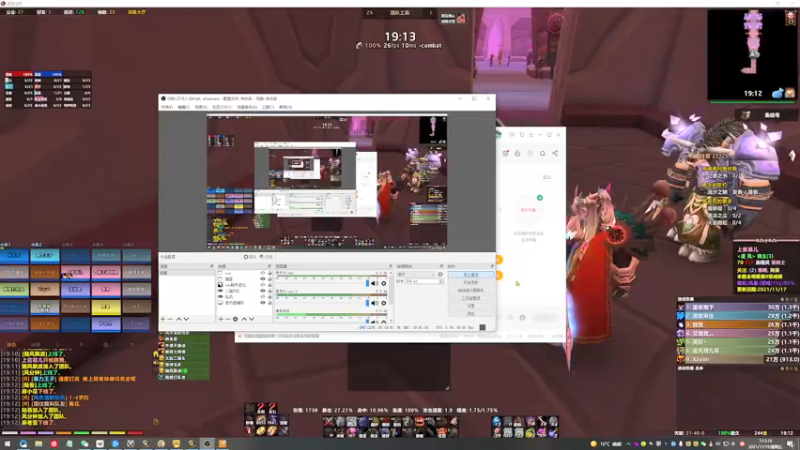The width and height of the screenshot is (800, 450).
Task: Click the OBS preview canvas
Action: click(x=327, y=183)
